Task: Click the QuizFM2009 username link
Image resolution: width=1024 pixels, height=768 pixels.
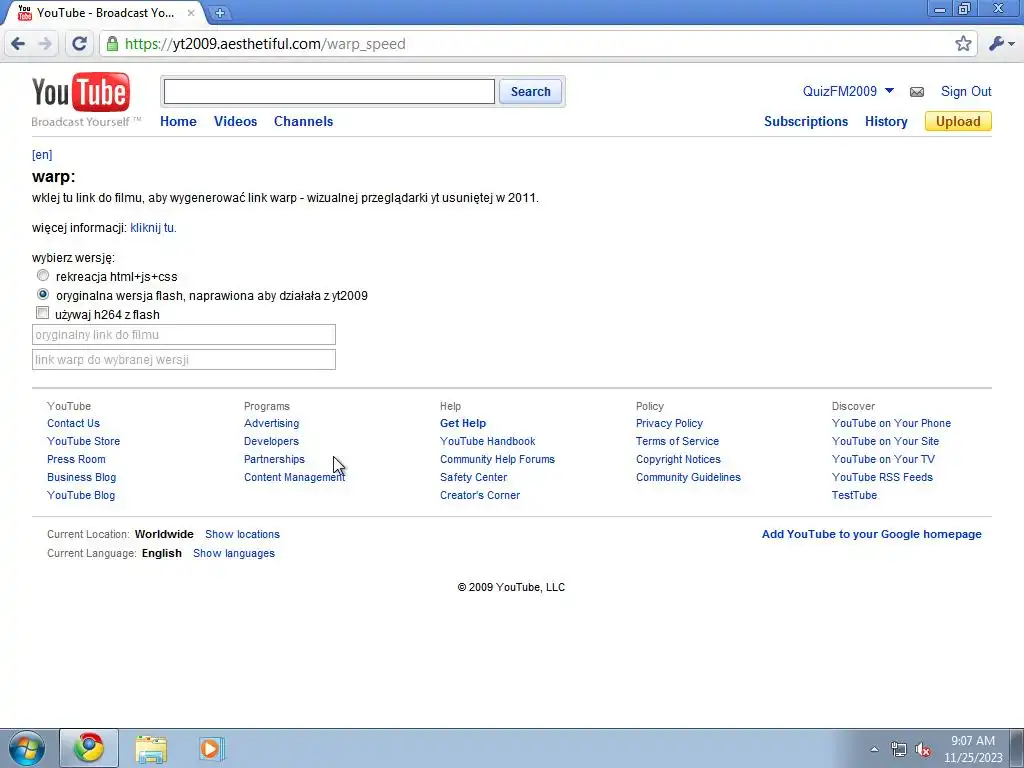Action: [840, 91]
